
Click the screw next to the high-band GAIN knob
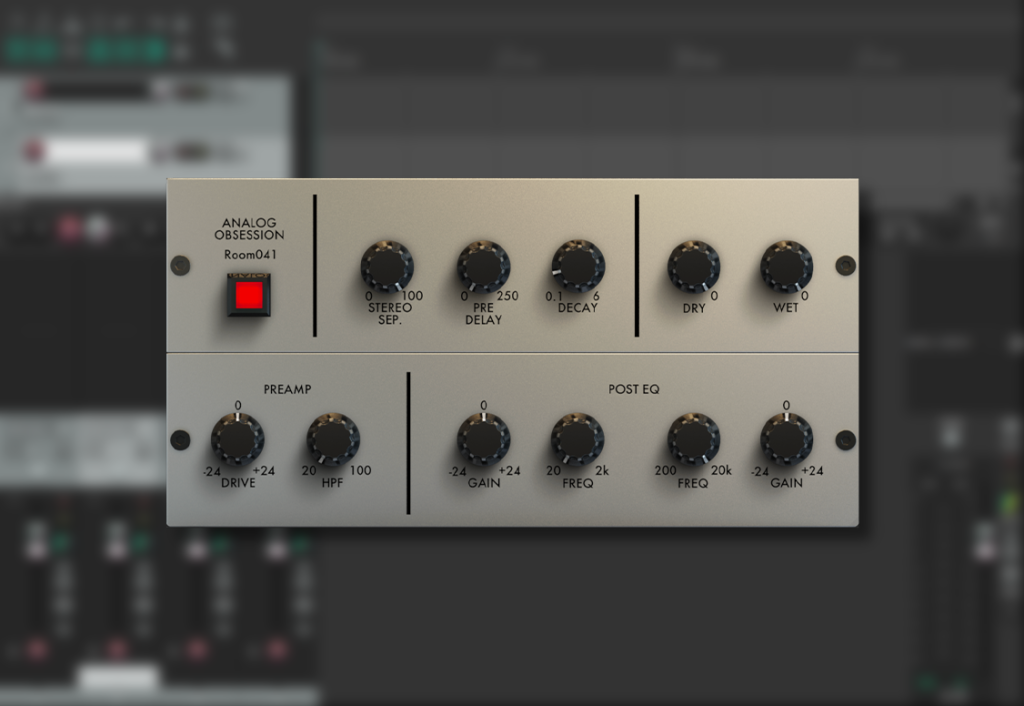tap(845, 440)
